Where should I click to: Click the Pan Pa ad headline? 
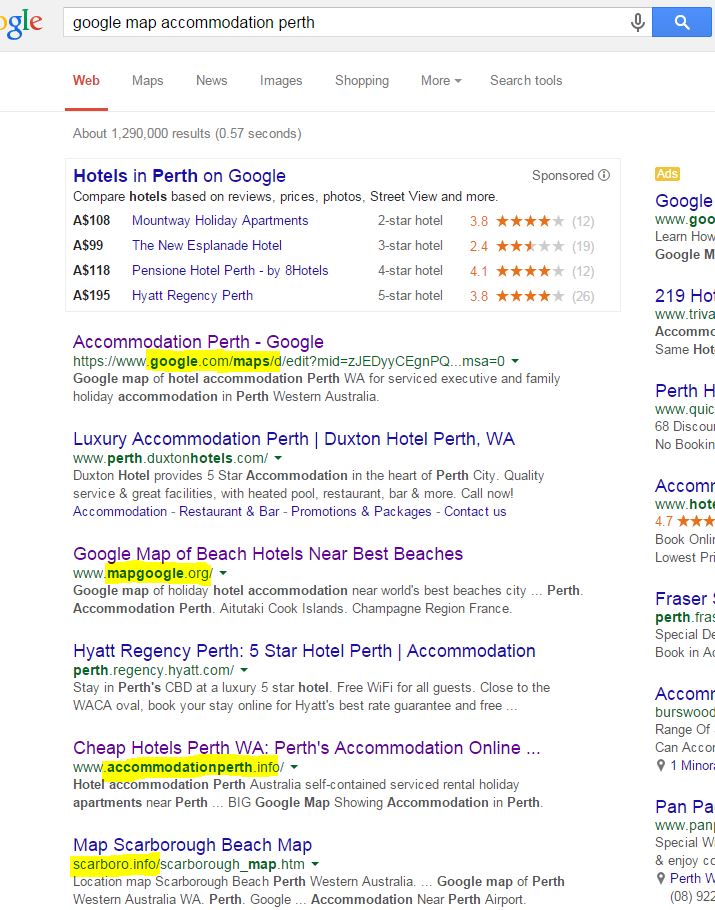coord(685,807)
